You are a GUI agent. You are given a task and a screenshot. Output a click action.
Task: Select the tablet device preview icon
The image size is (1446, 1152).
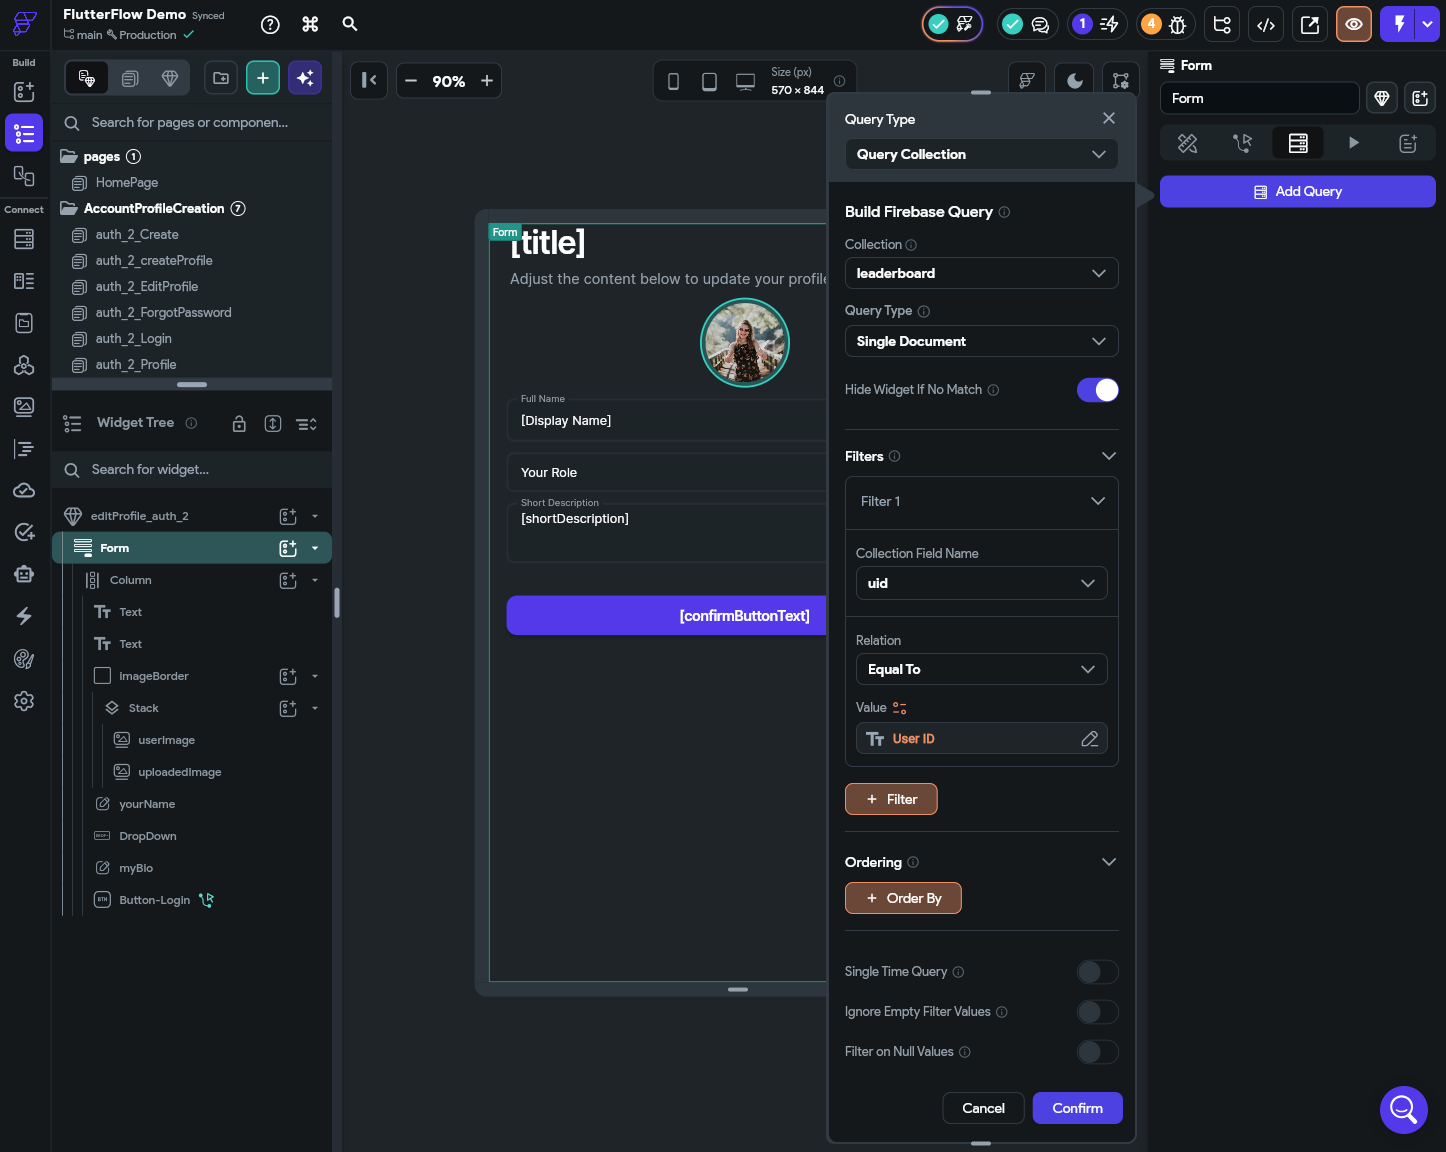click(709, 82)
